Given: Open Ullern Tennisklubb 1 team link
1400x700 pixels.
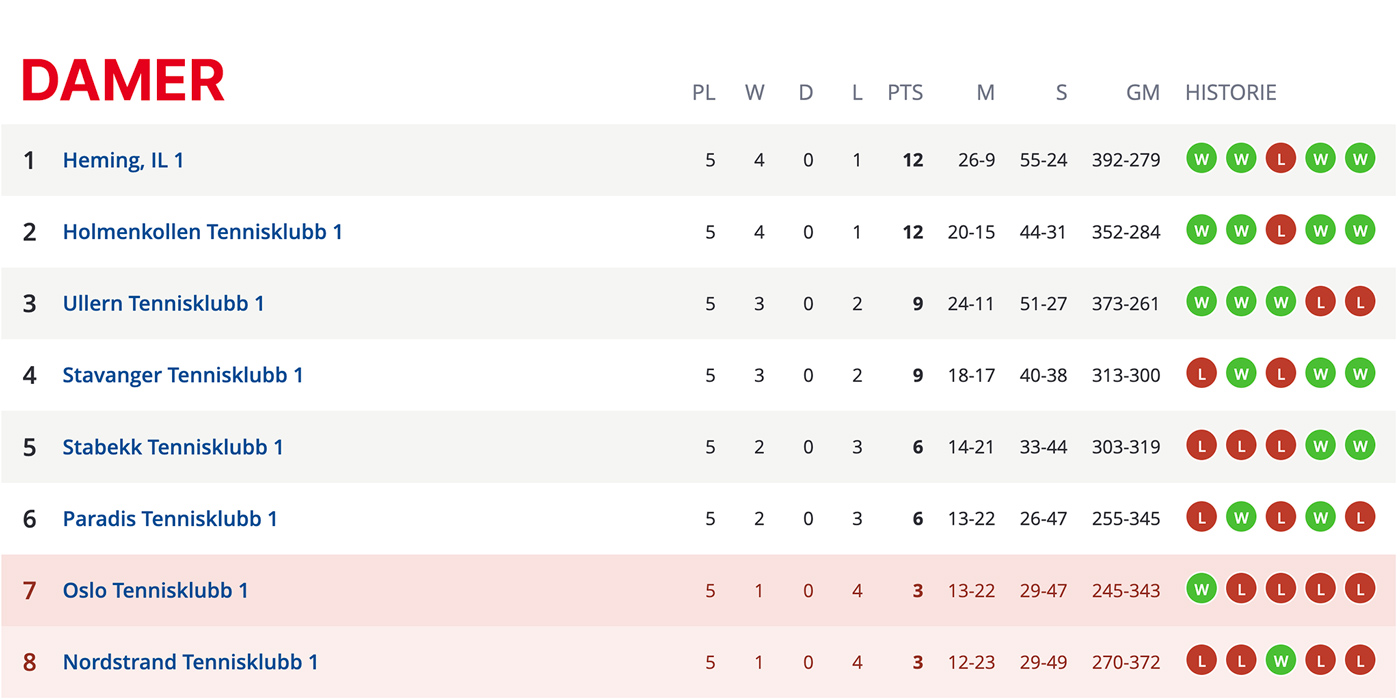Looking at the screenshot, I should (x=164, y=303).
